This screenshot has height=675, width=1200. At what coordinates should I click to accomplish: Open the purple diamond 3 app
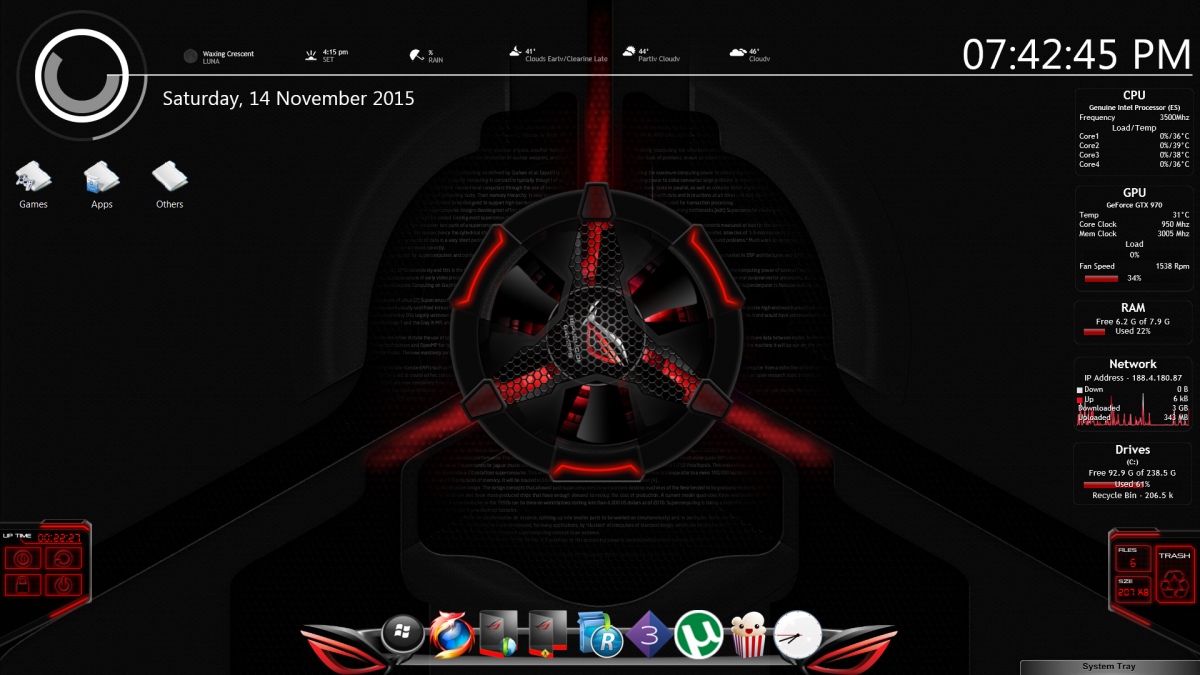[x=648, y=634]
